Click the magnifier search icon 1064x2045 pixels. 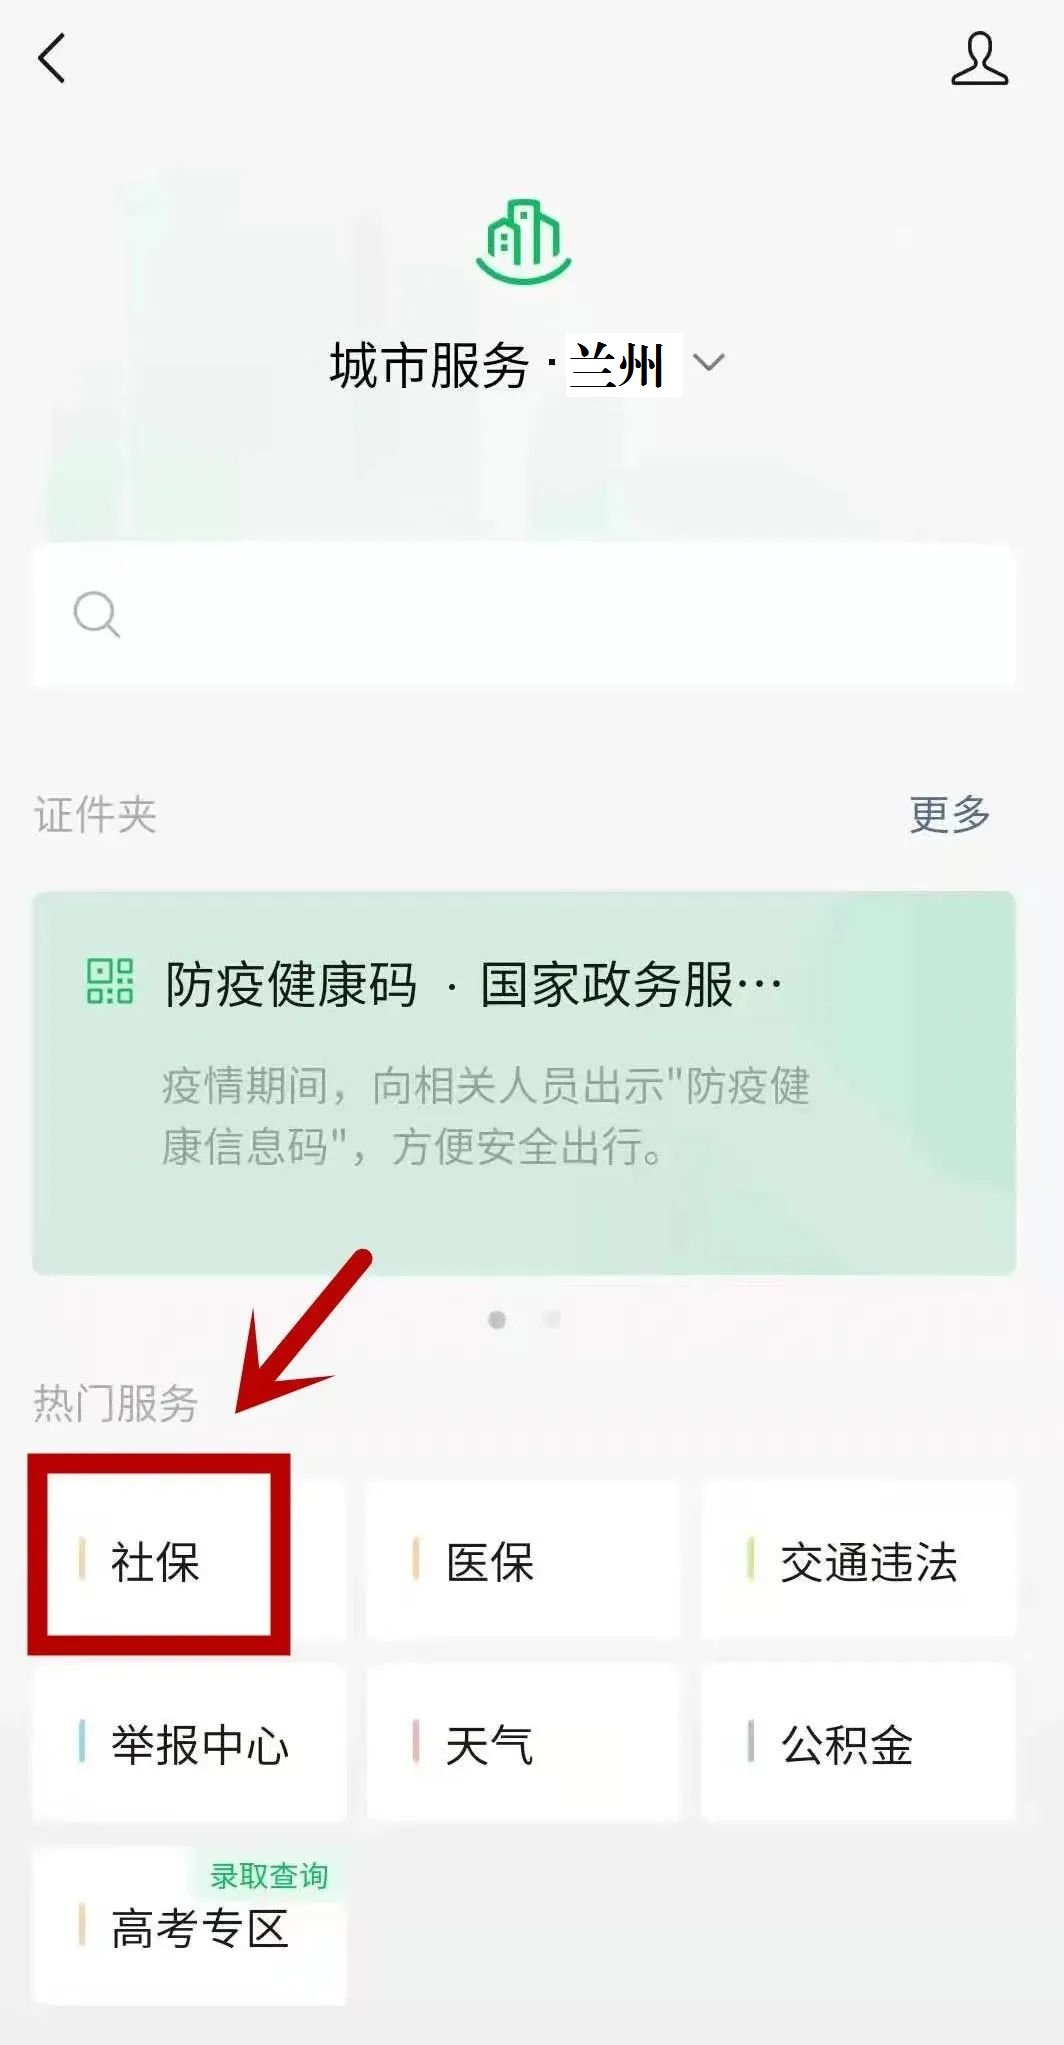click(97, 614)
